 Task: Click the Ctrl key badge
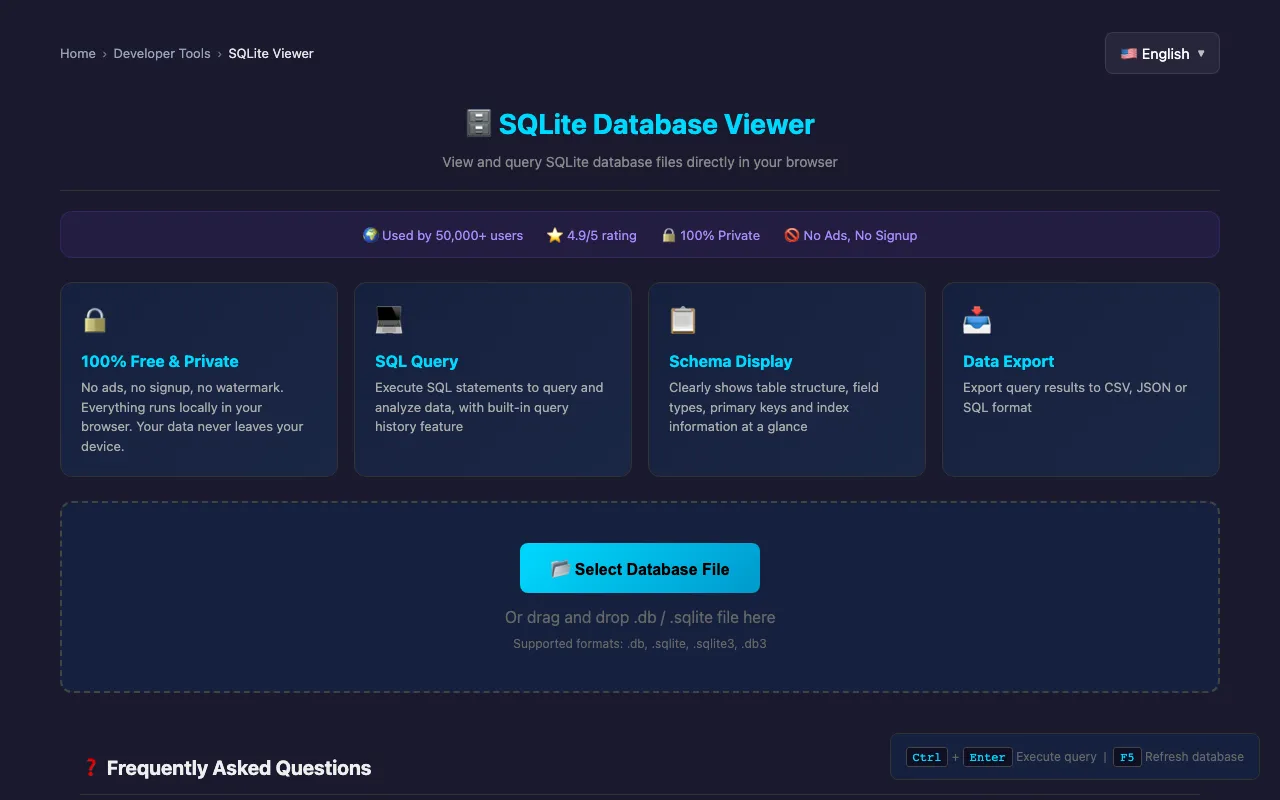pyautogui.click(x=927, y=757)
